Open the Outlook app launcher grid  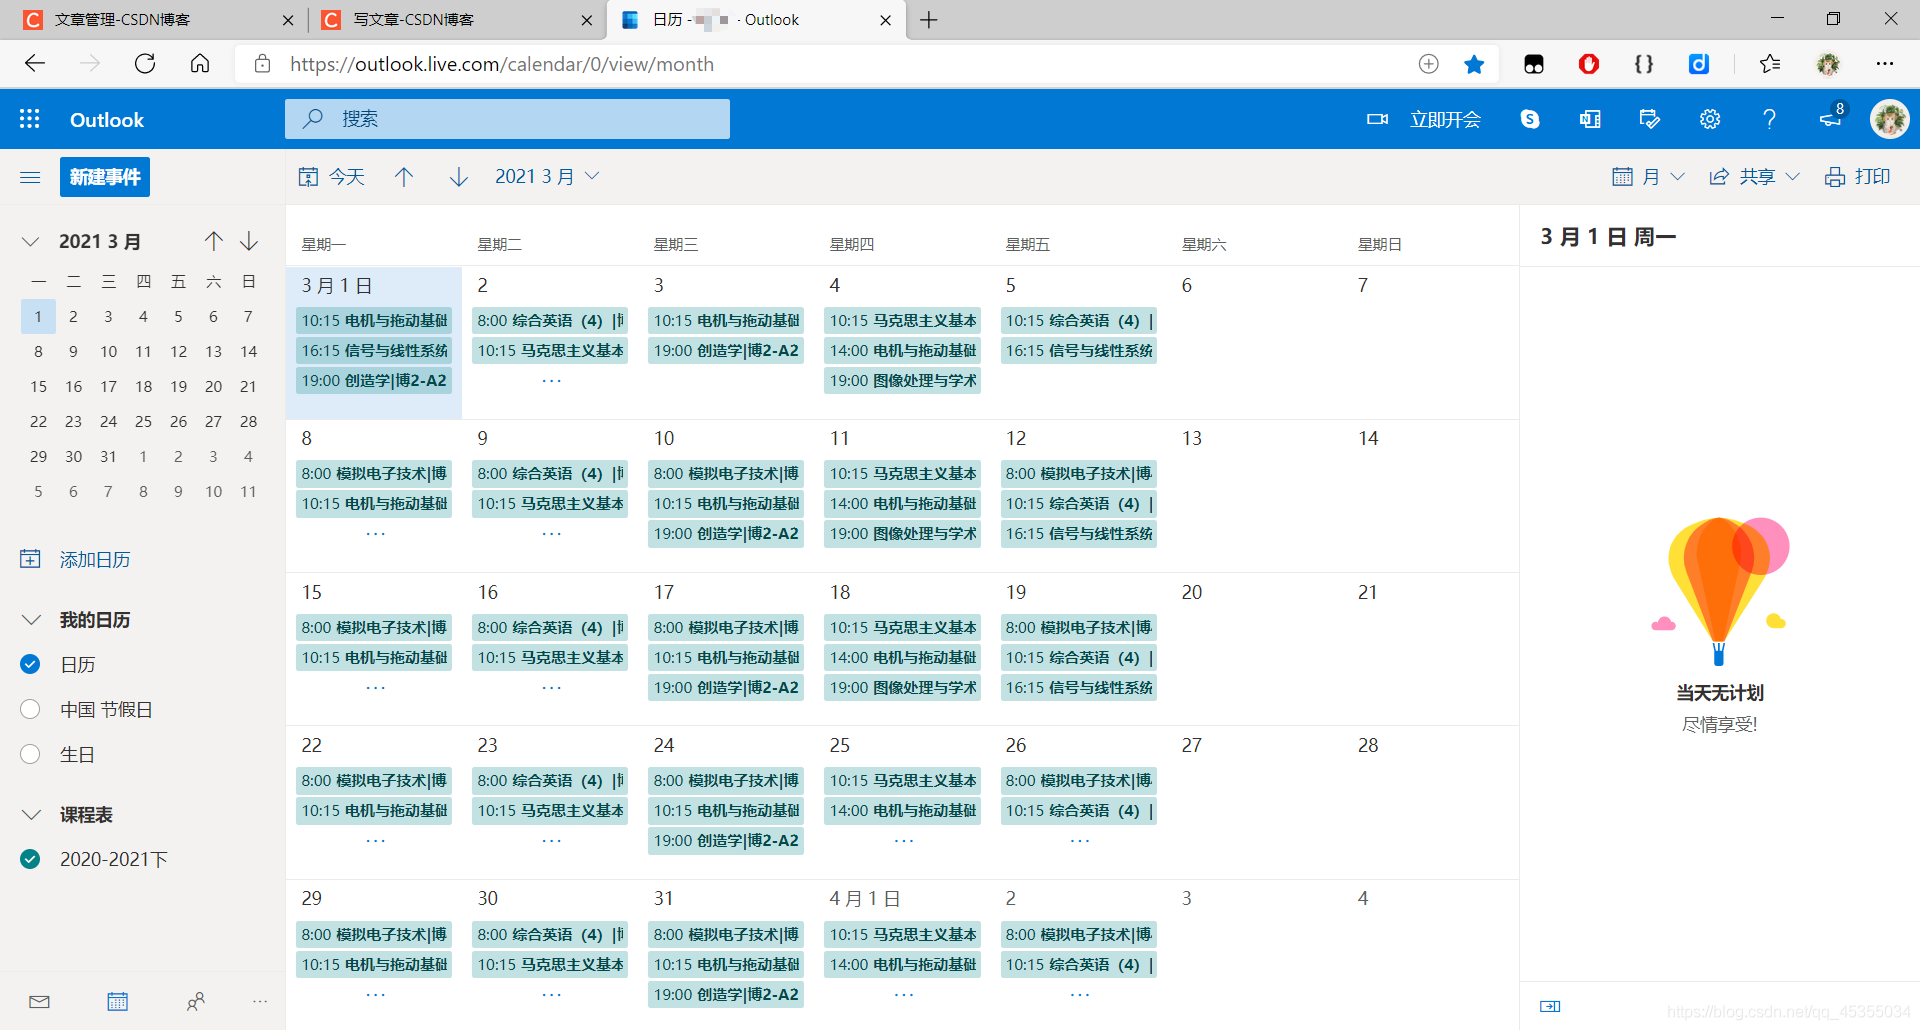pos(30,119)
